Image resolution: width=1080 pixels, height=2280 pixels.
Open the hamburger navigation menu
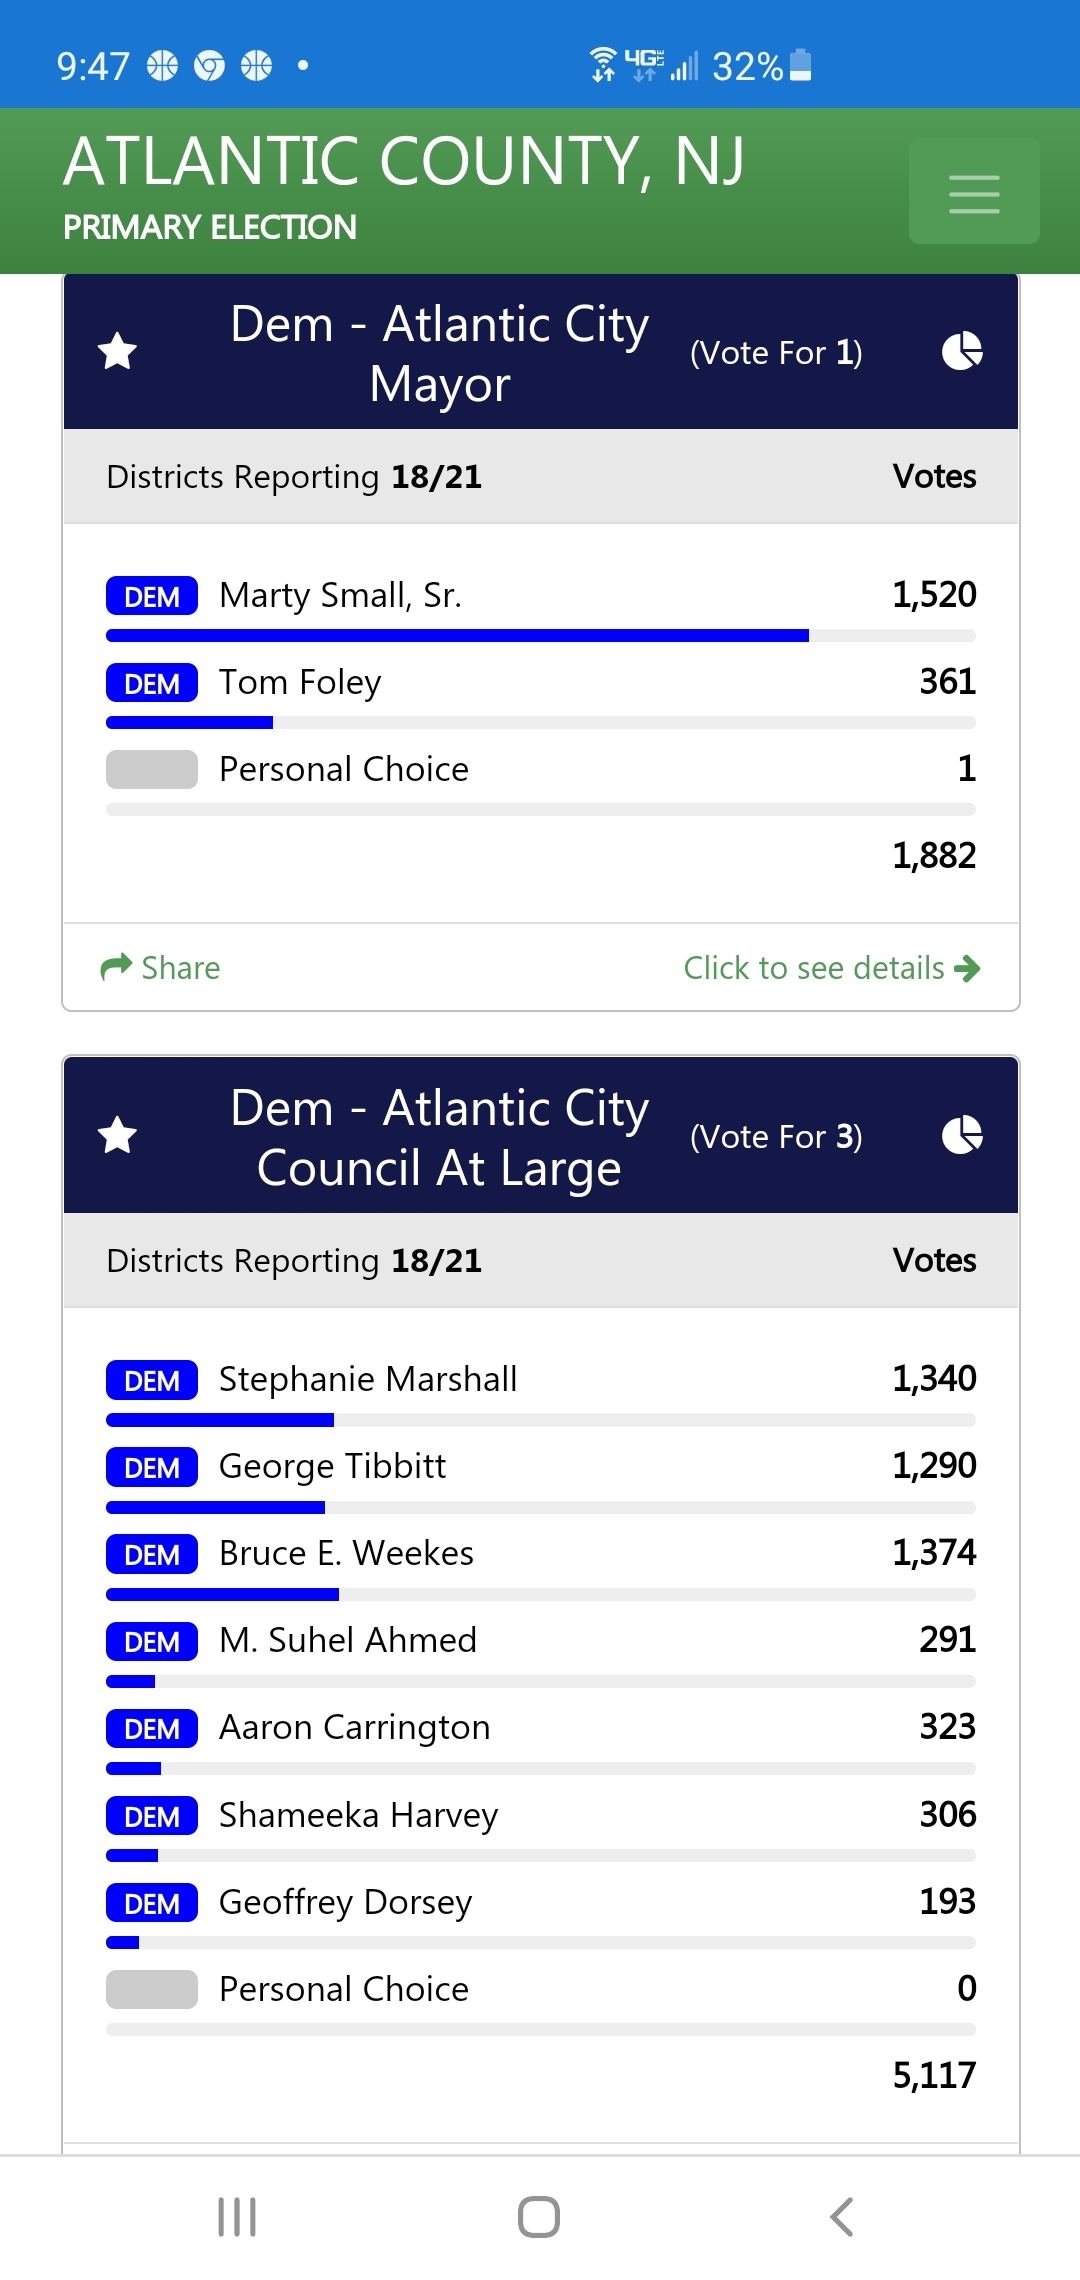tap(973, 193)
